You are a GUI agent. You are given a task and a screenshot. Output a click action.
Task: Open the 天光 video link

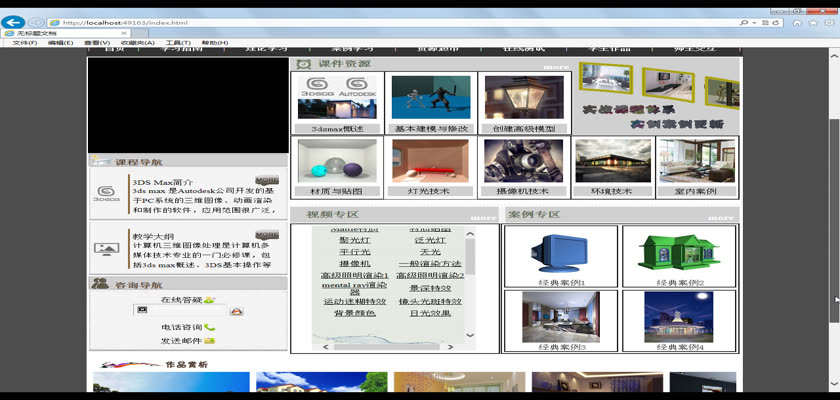(x=430, y=252)
